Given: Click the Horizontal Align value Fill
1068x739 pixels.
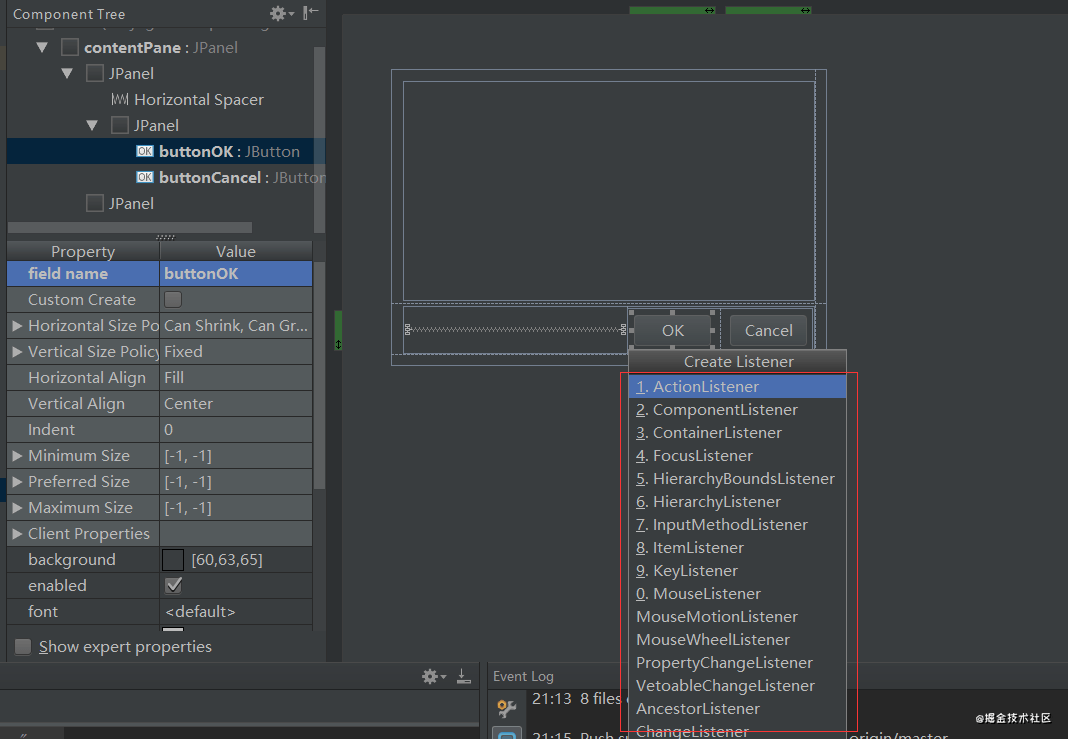Looking at the screenshot, I should [x=236, y=378].
